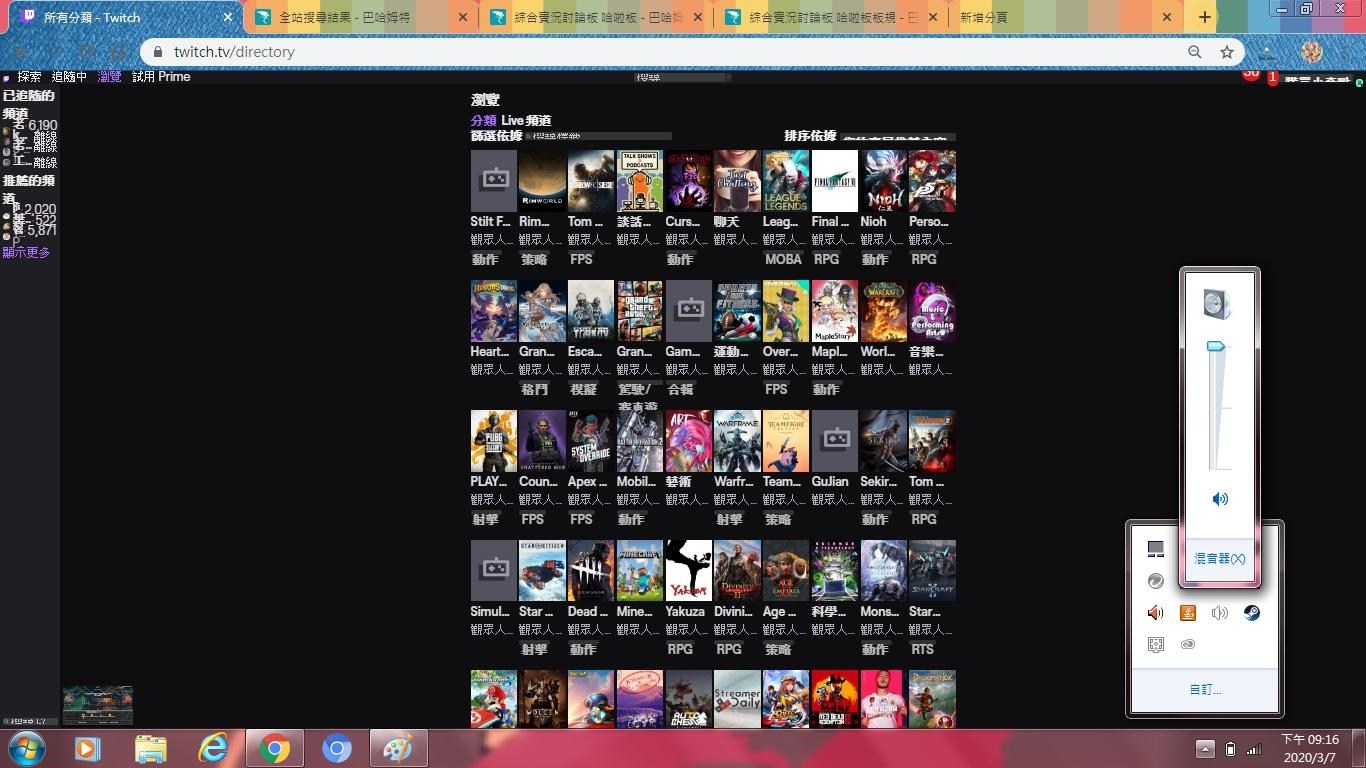Open the Streamer Daily cover
Image resolution: width=1366 pixels, height=768 pixels.
pos(737,699)
